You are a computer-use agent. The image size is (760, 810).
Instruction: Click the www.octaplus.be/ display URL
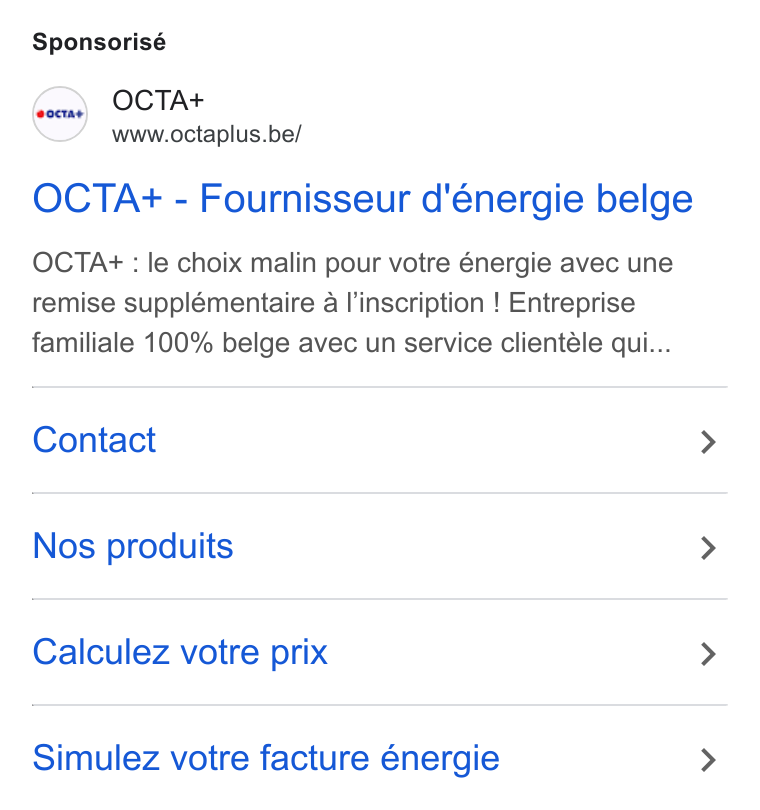207,134
